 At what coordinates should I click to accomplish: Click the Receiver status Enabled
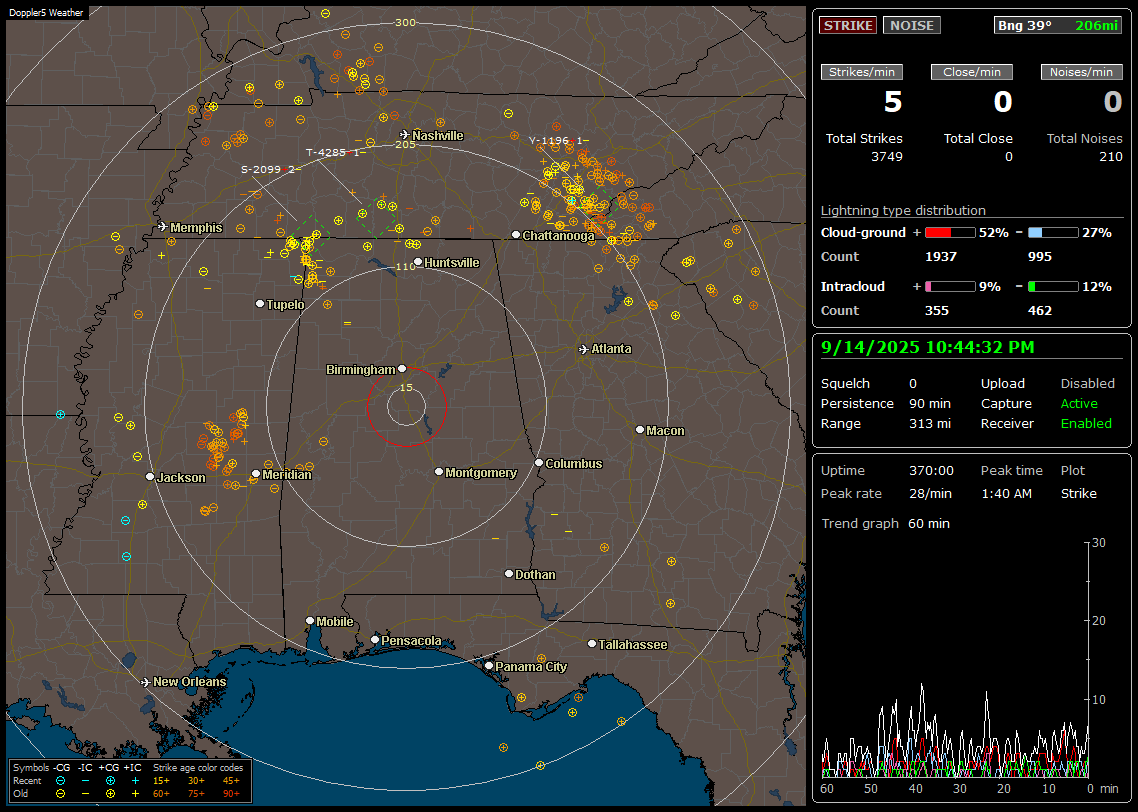(1086, 424)
